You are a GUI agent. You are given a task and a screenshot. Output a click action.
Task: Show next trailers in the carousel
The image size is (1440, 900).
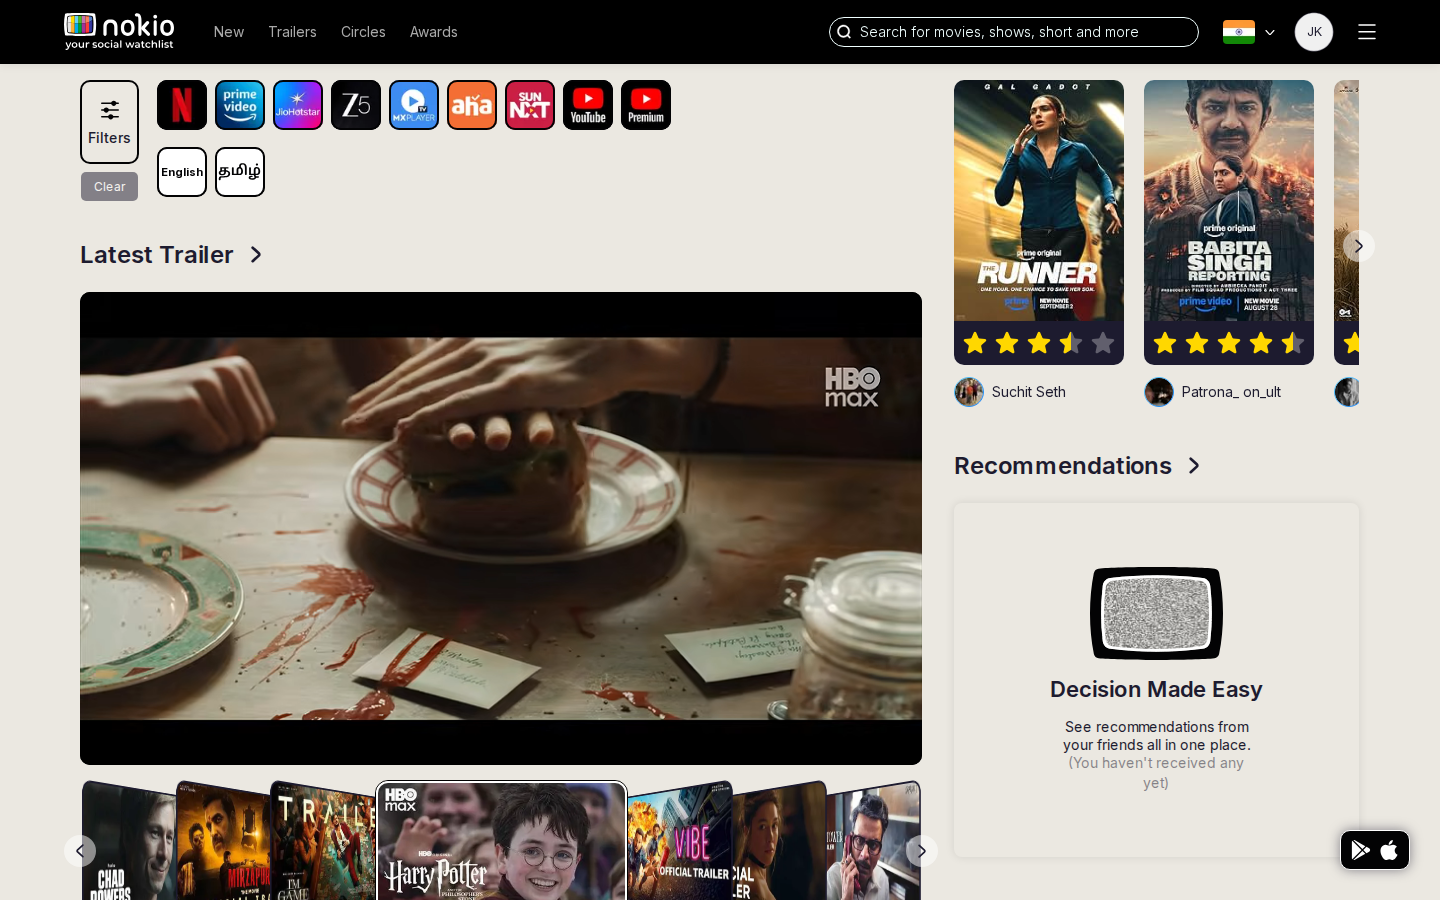[x=922, y=851]
